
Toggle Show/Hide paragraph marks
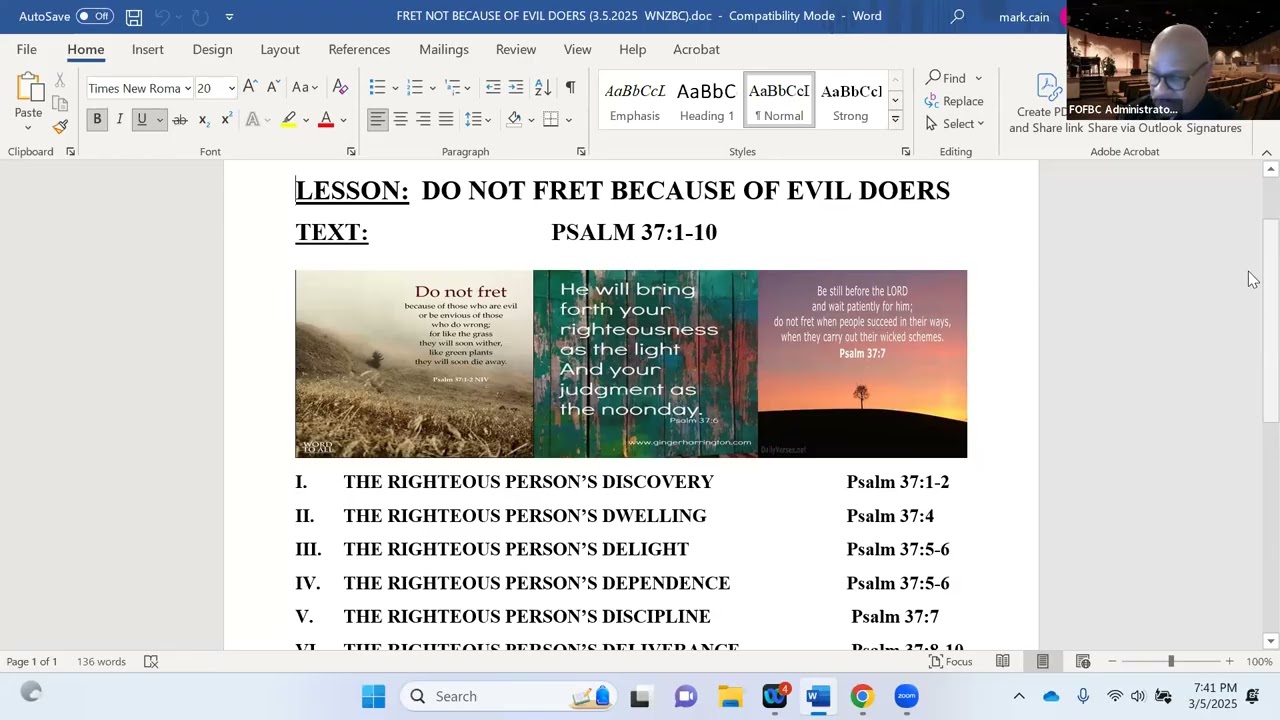pyautogui.click(x=570, y=88)
